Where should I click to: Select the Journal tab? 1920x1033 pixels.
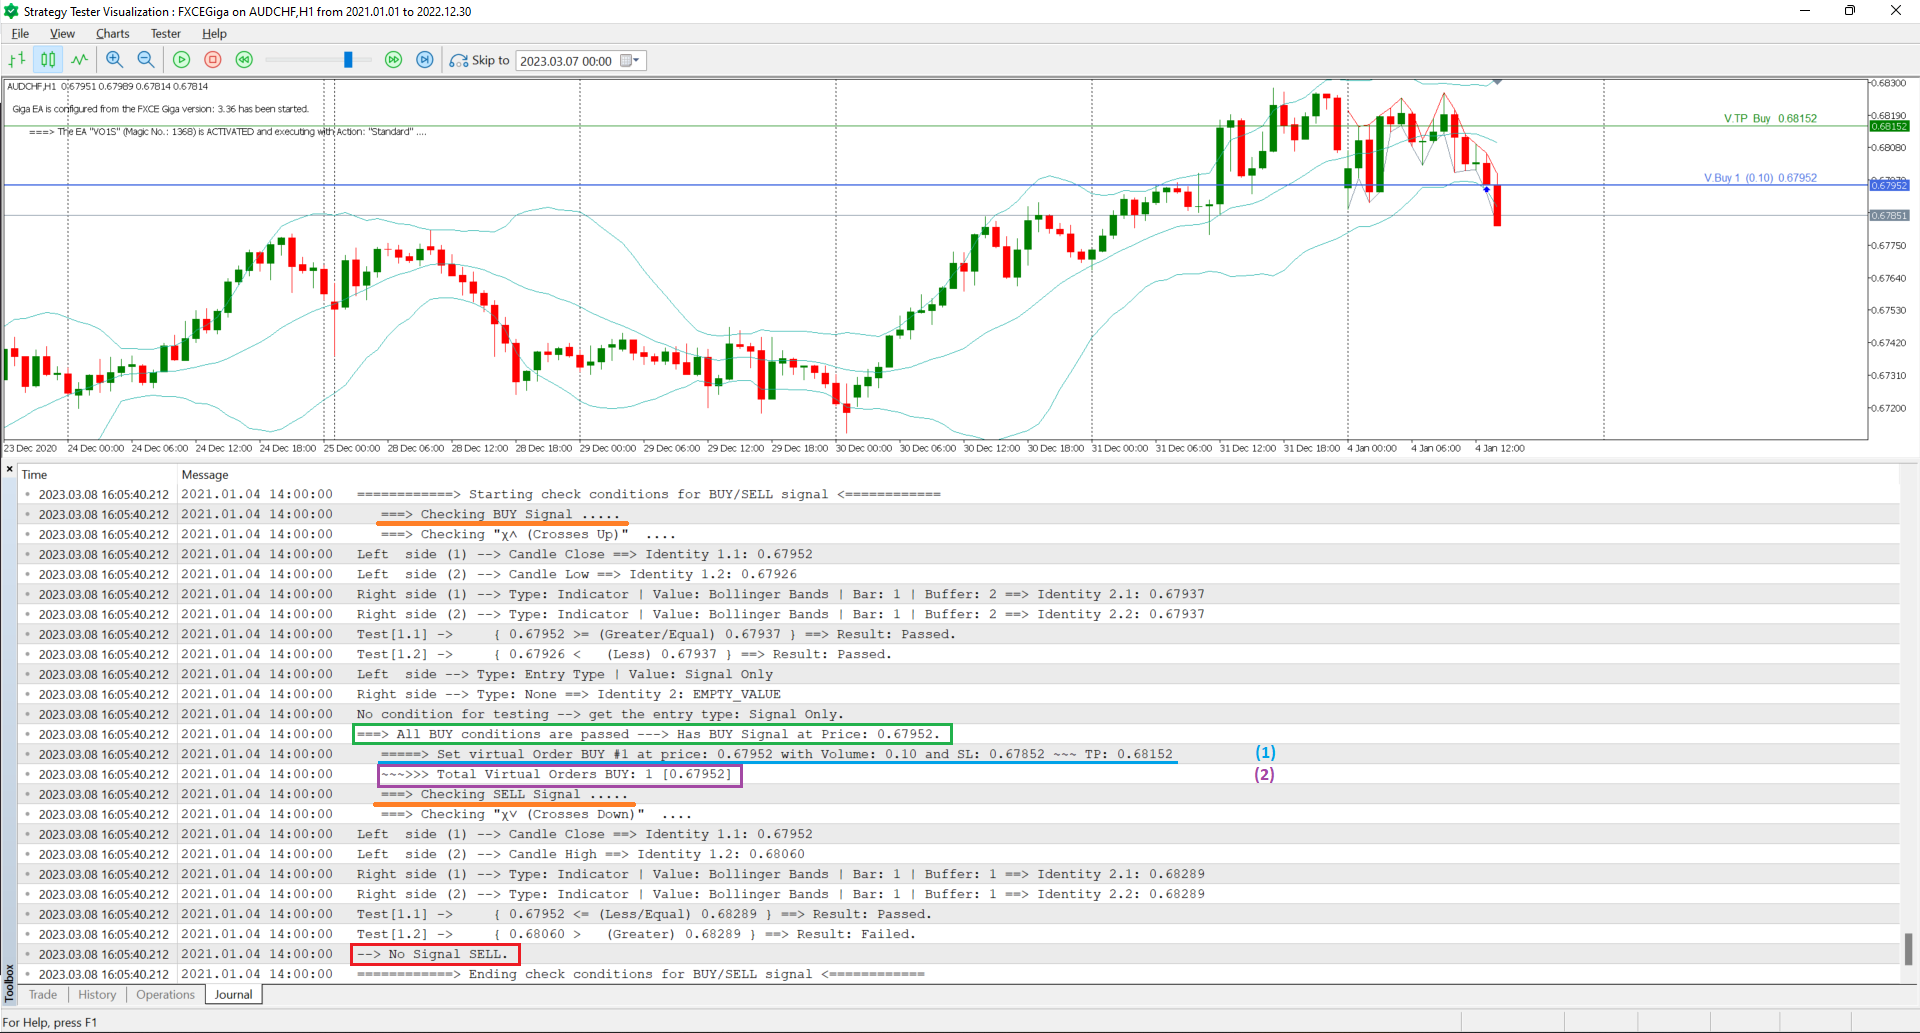click(233, 994)
